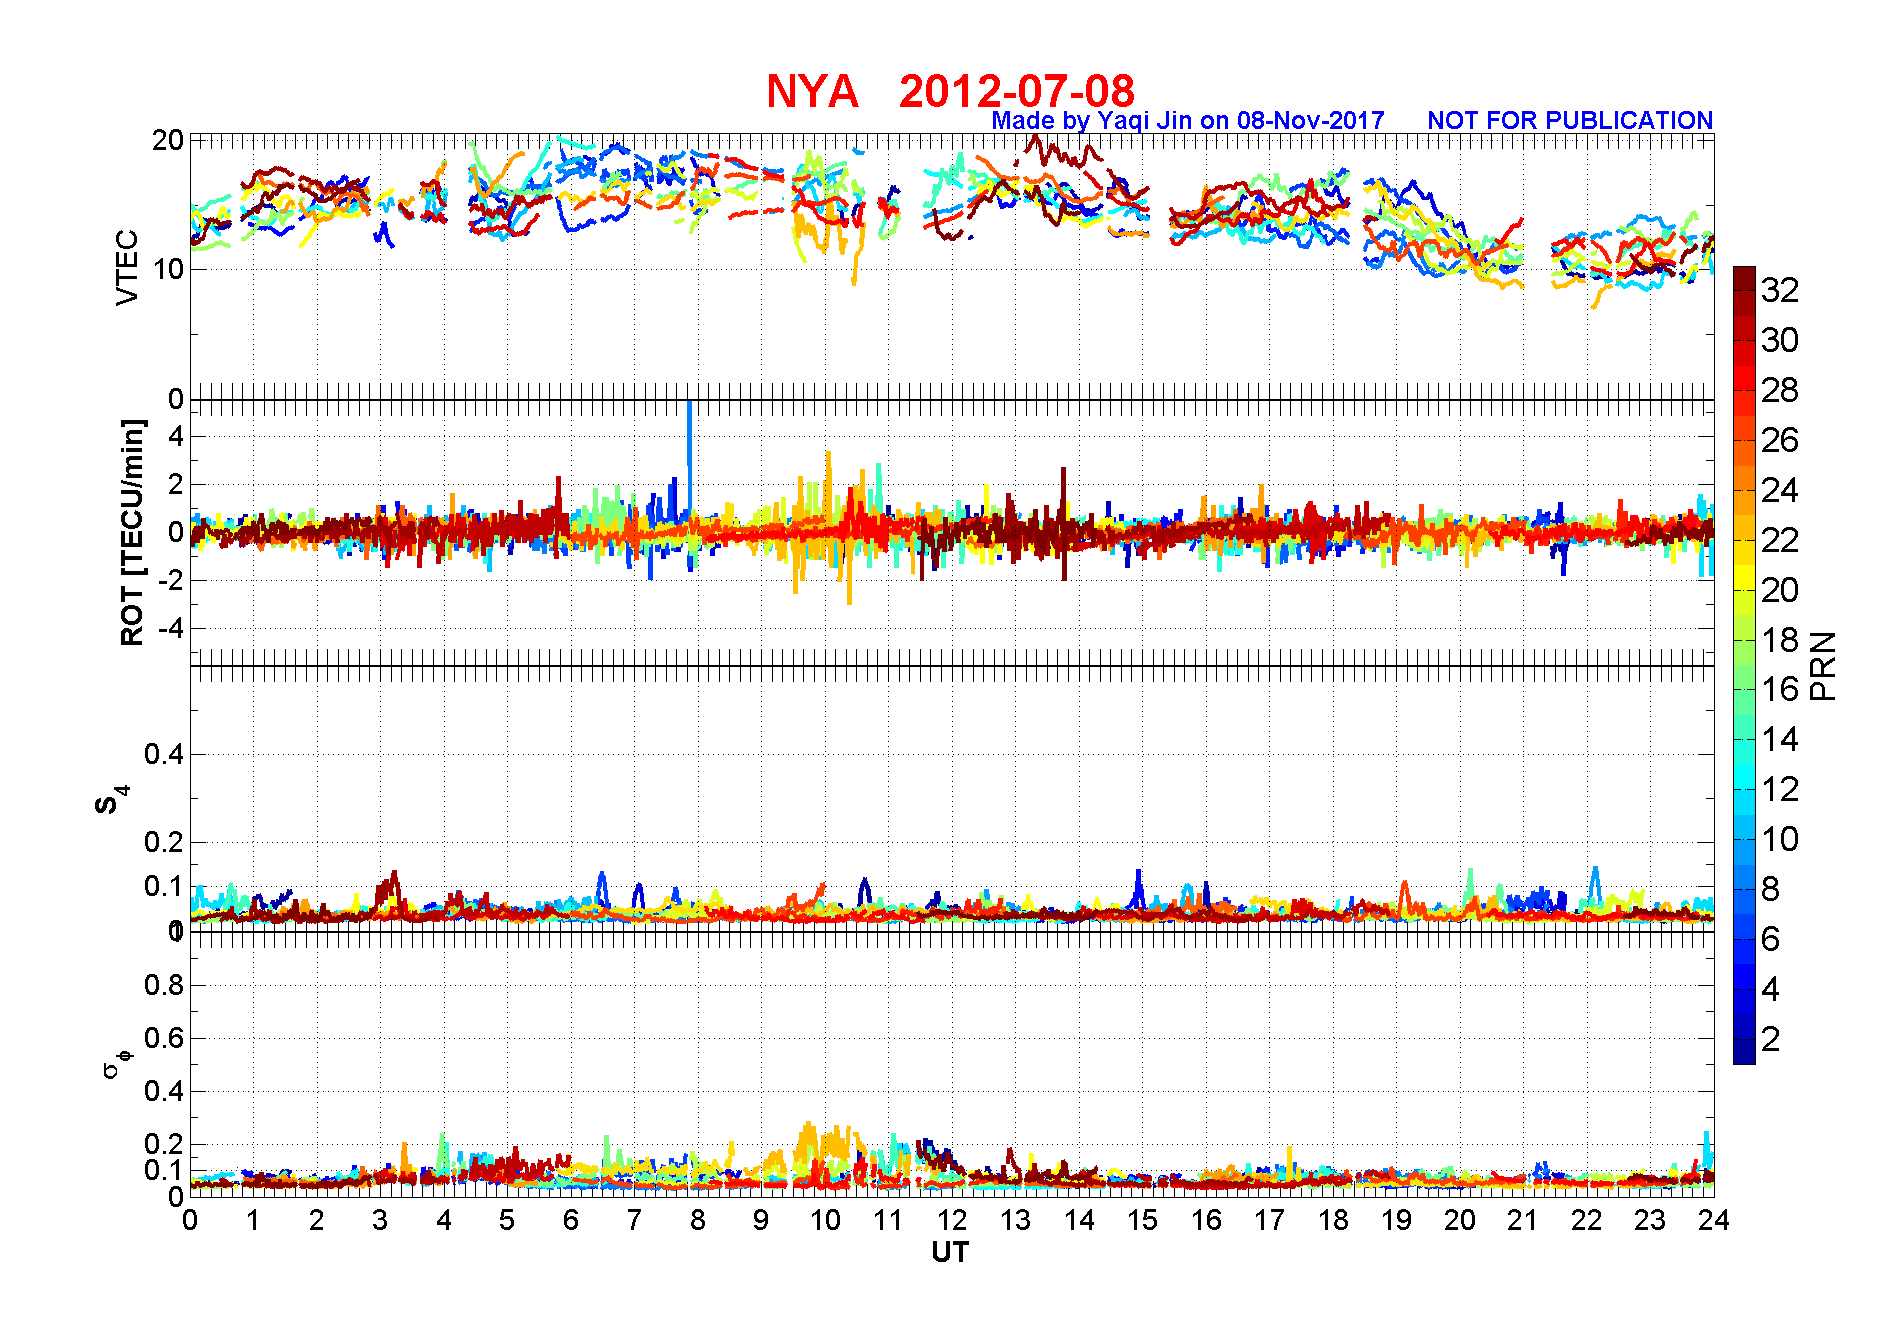Viewport: 1904px width, 1330px height.
Task: Click colorbar tick label 4
Action: tap(1771, 989)
